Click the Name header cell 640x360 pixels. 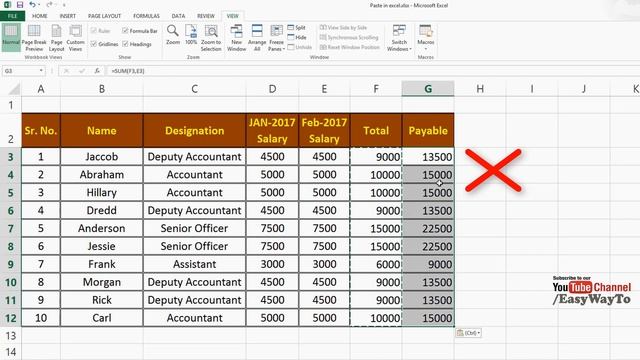click(x=102, y=130)
